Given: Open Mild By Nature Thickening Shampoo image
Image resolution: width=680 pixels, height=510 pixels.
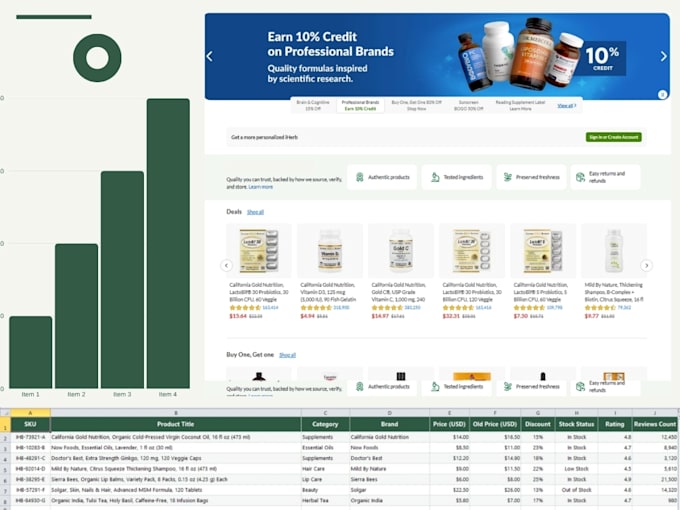Looking at the screenshot, I should pos(614,251).
